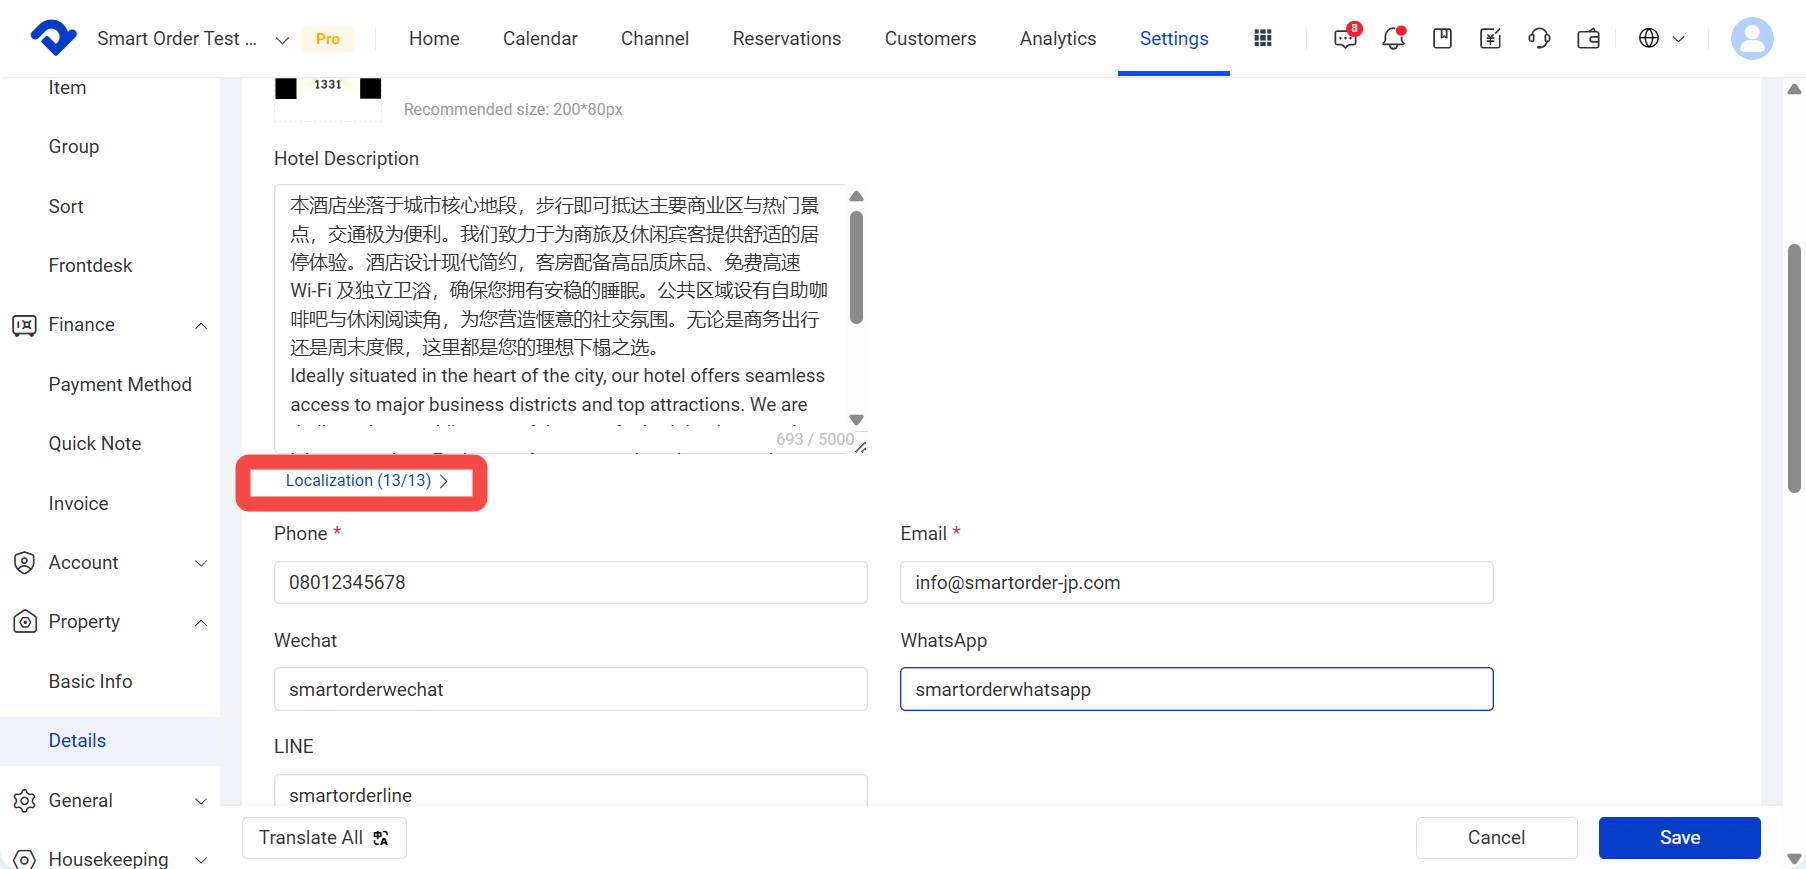Click the Property section icon

[24, 622]
